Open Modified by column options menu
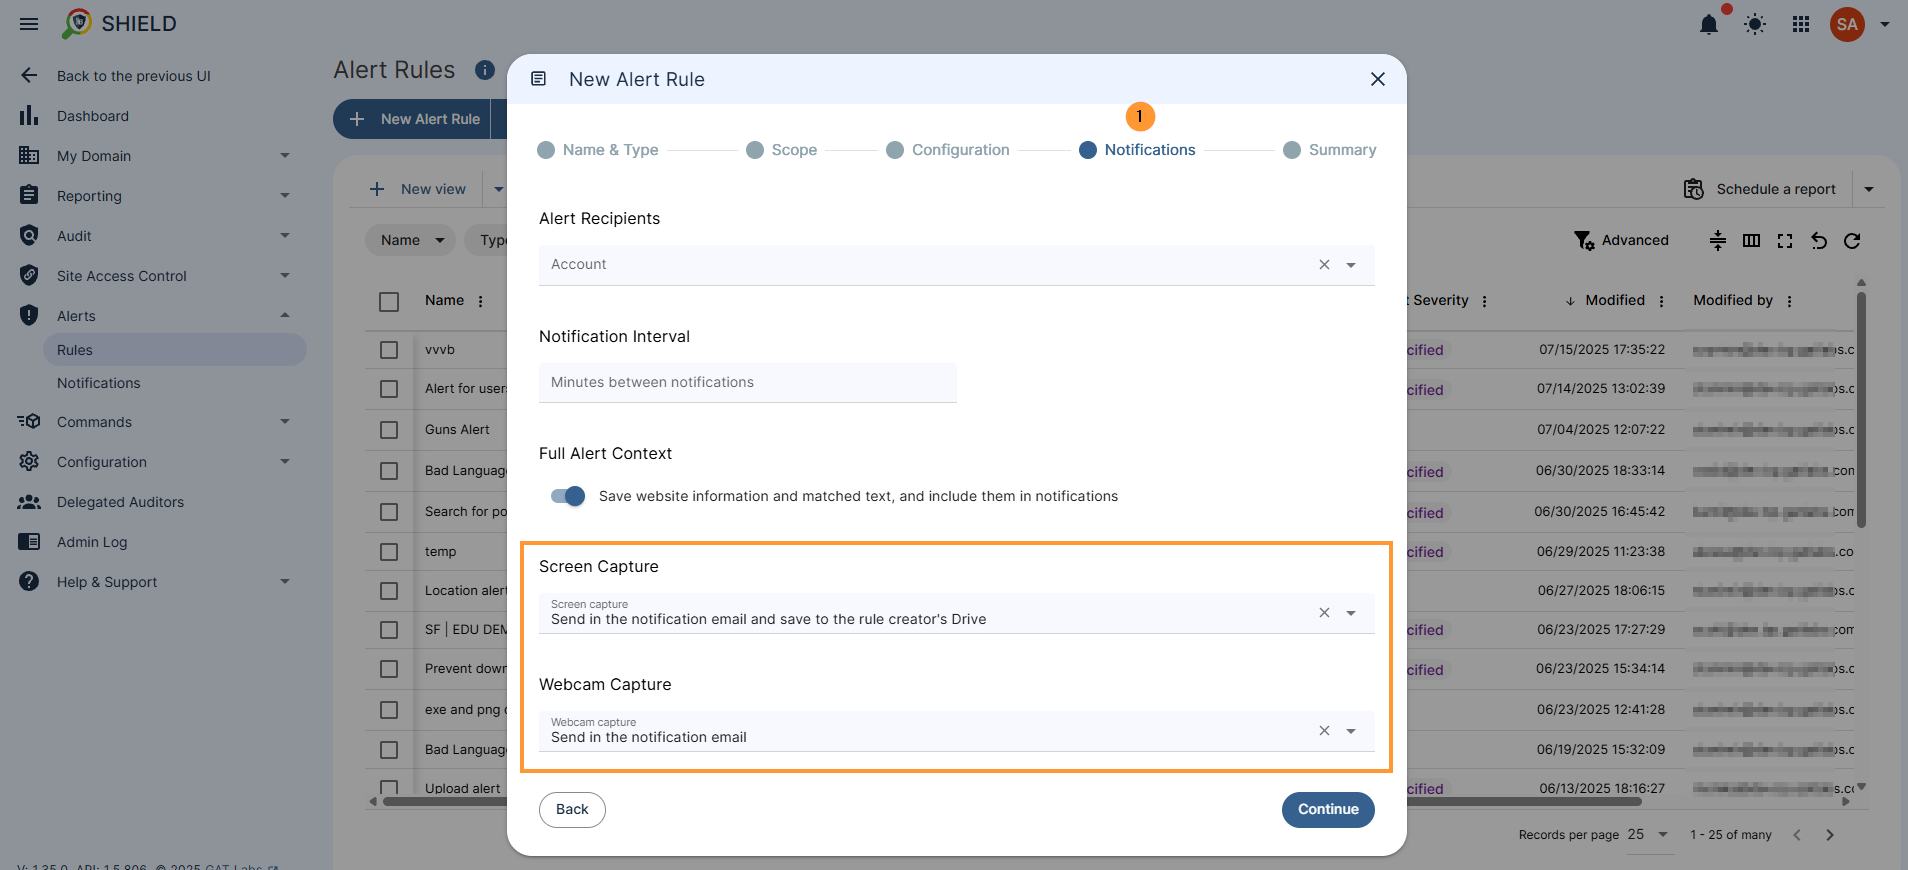 pos(1790,301)
